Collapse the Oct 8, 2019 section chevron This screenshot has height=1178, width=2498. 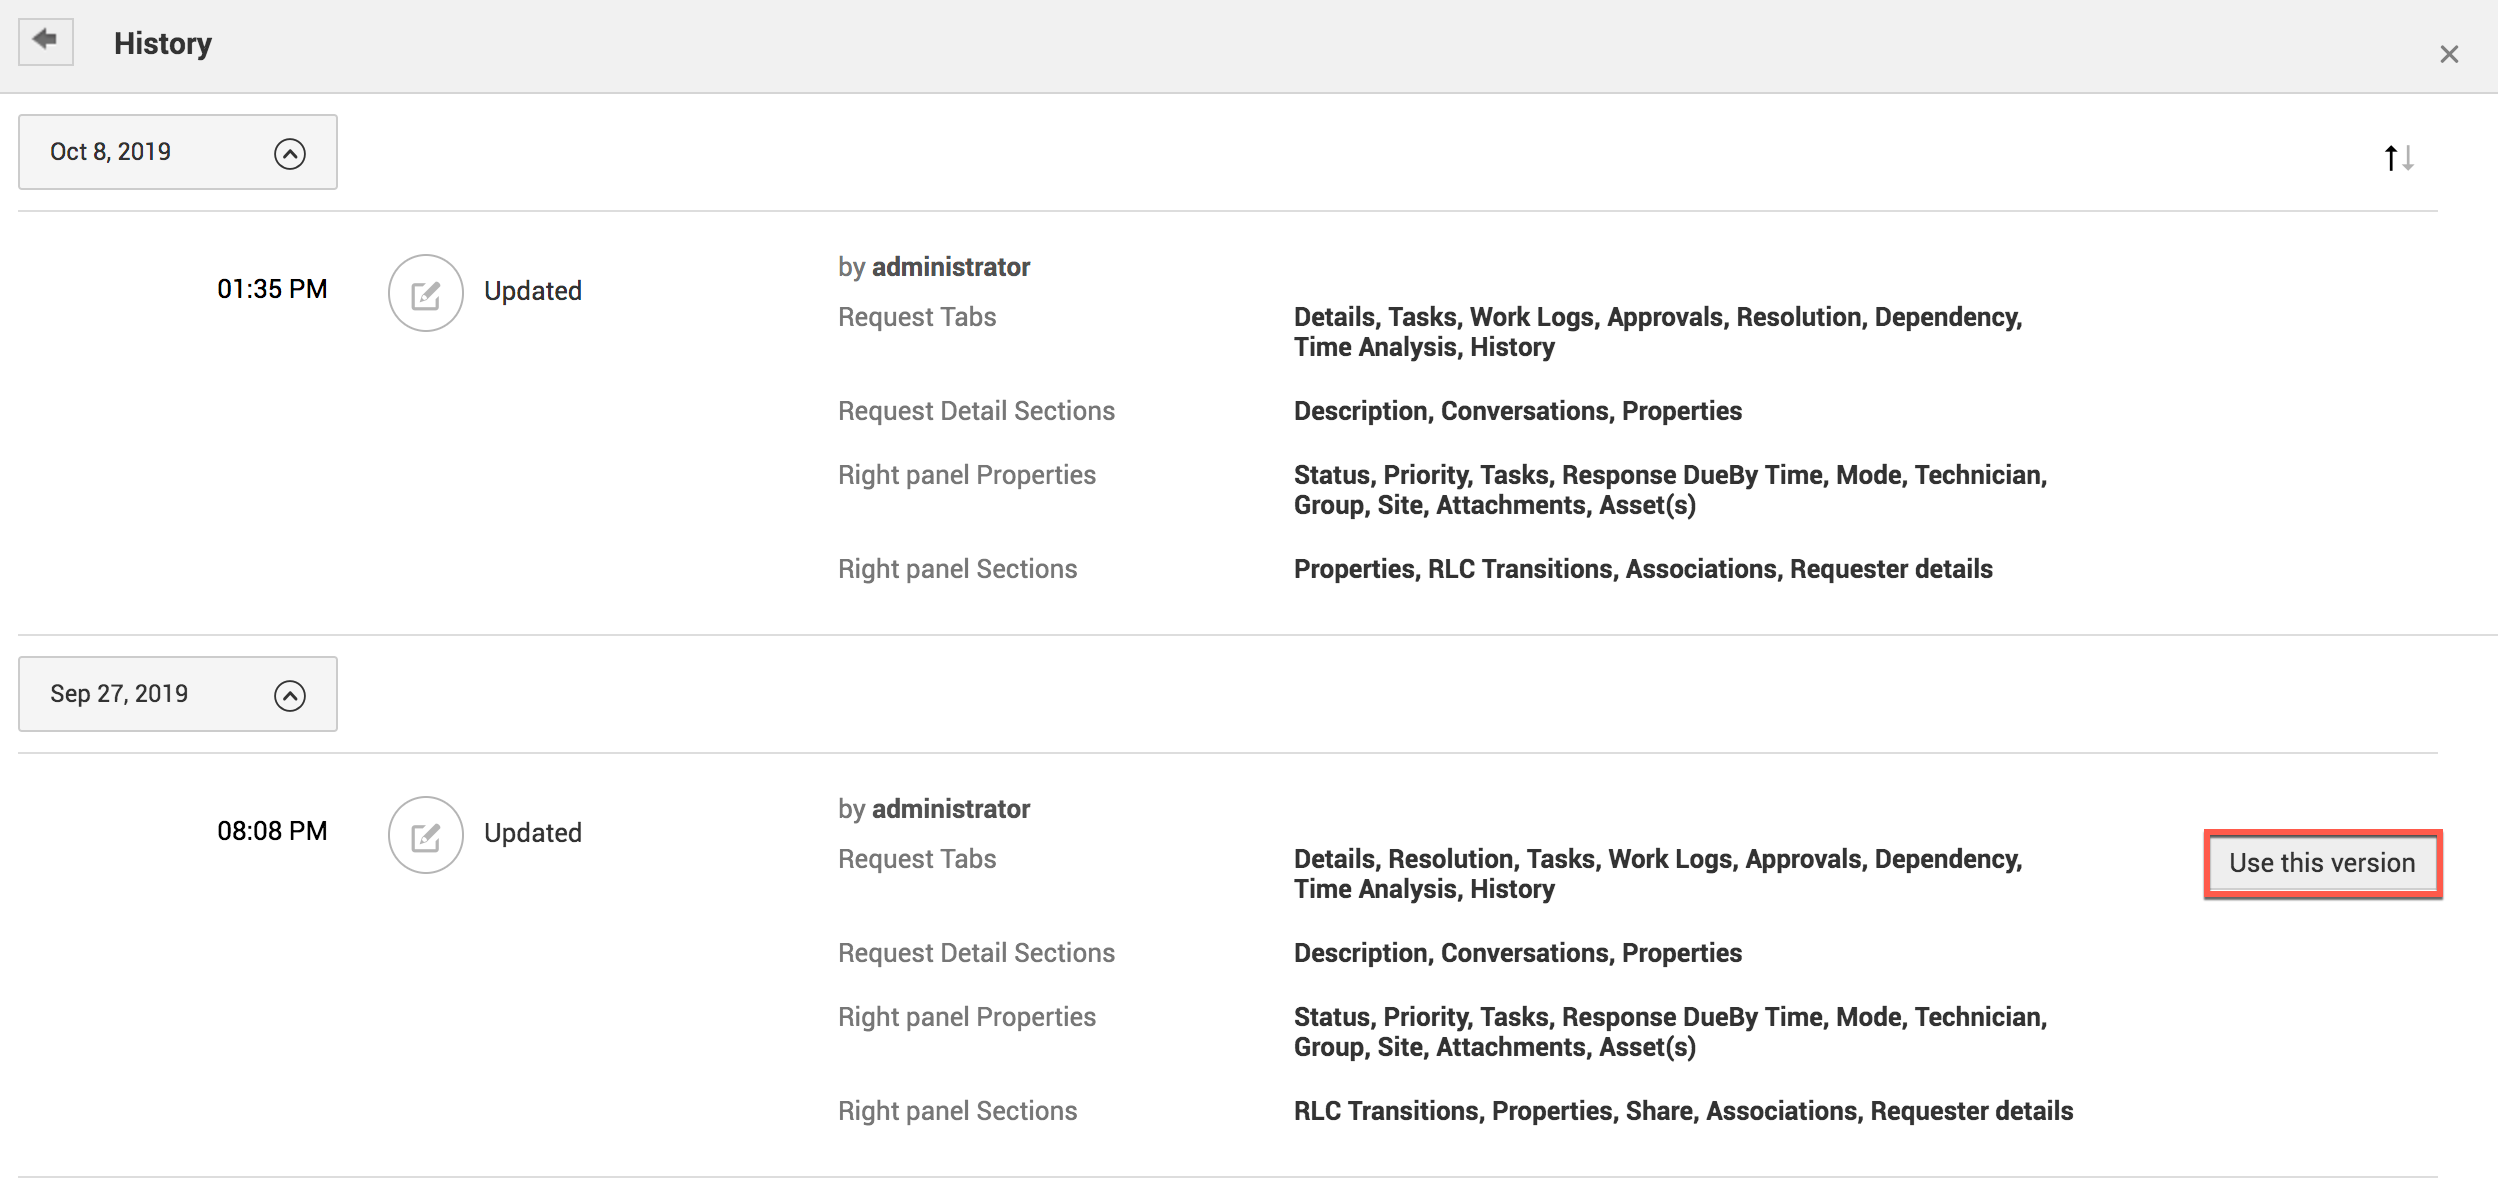[290, 153]
